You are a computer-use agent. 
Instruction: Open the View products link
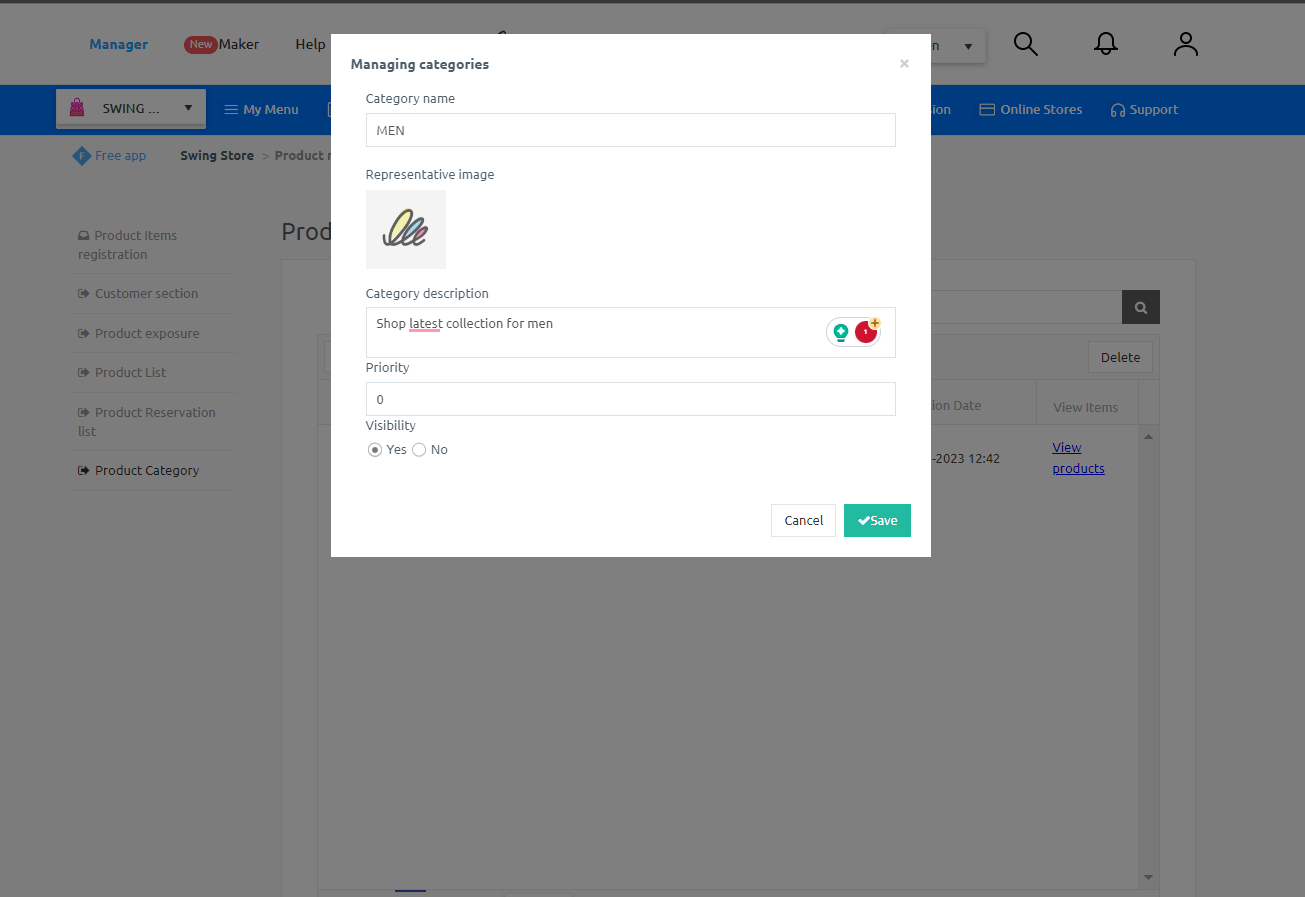(1078, 458)
